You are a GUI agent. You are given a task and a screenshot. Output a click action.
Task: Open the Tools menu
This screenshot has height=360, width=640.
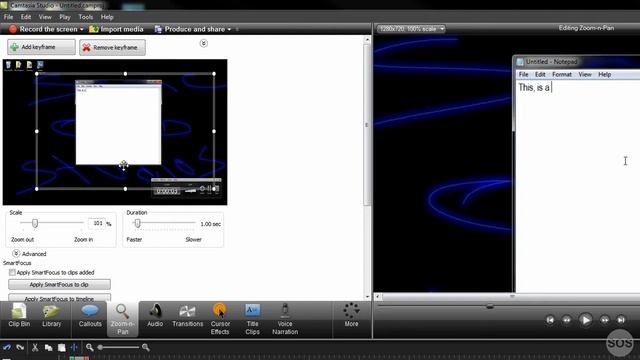tap(85, 17)
